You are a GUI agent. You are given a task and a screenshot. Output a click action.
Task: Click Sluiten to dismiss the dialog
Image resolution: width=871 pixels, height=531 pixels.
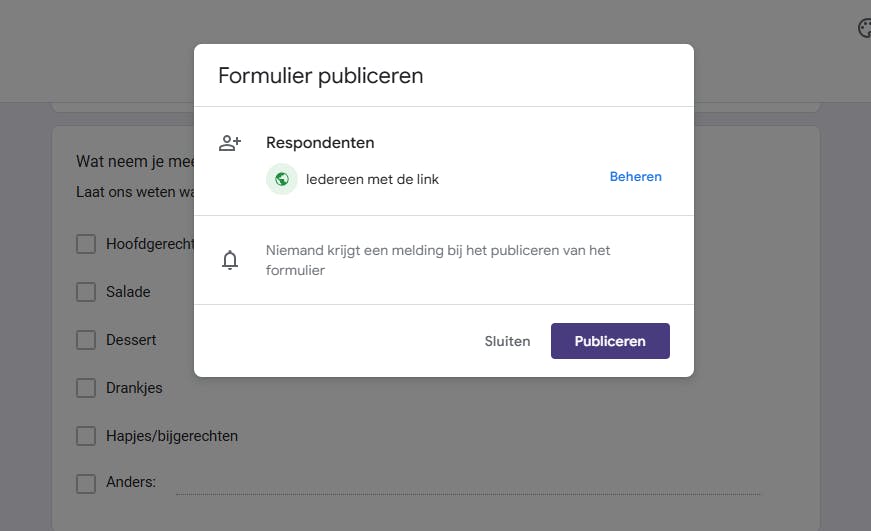tap(507, 341)
